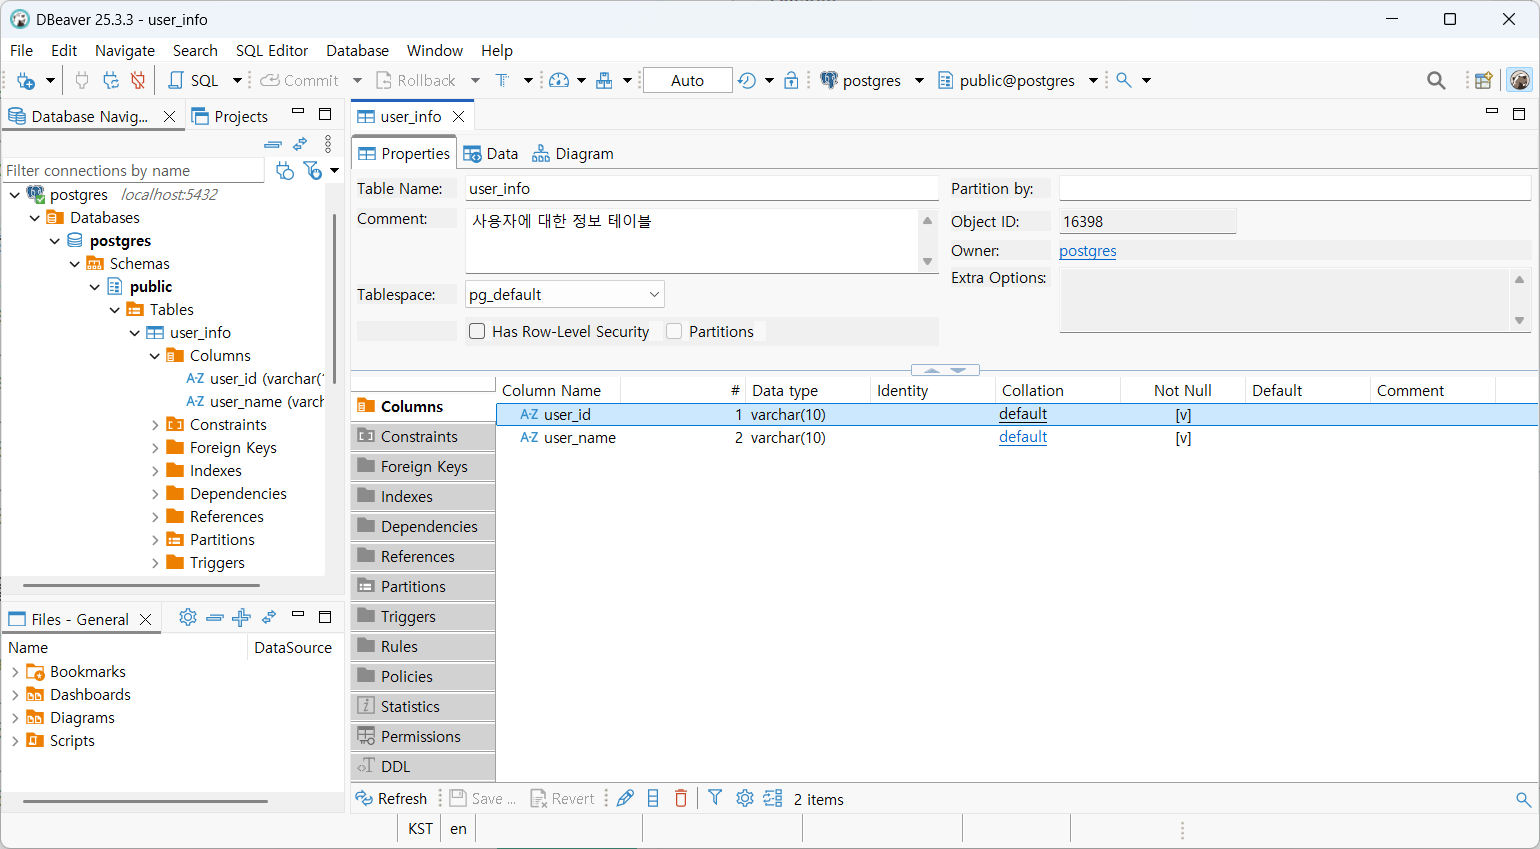Image resolution: width=1540 pixels, height=849 pixels.
Task: Click Comment box scroll down arrow
Action: coord(927,262)
